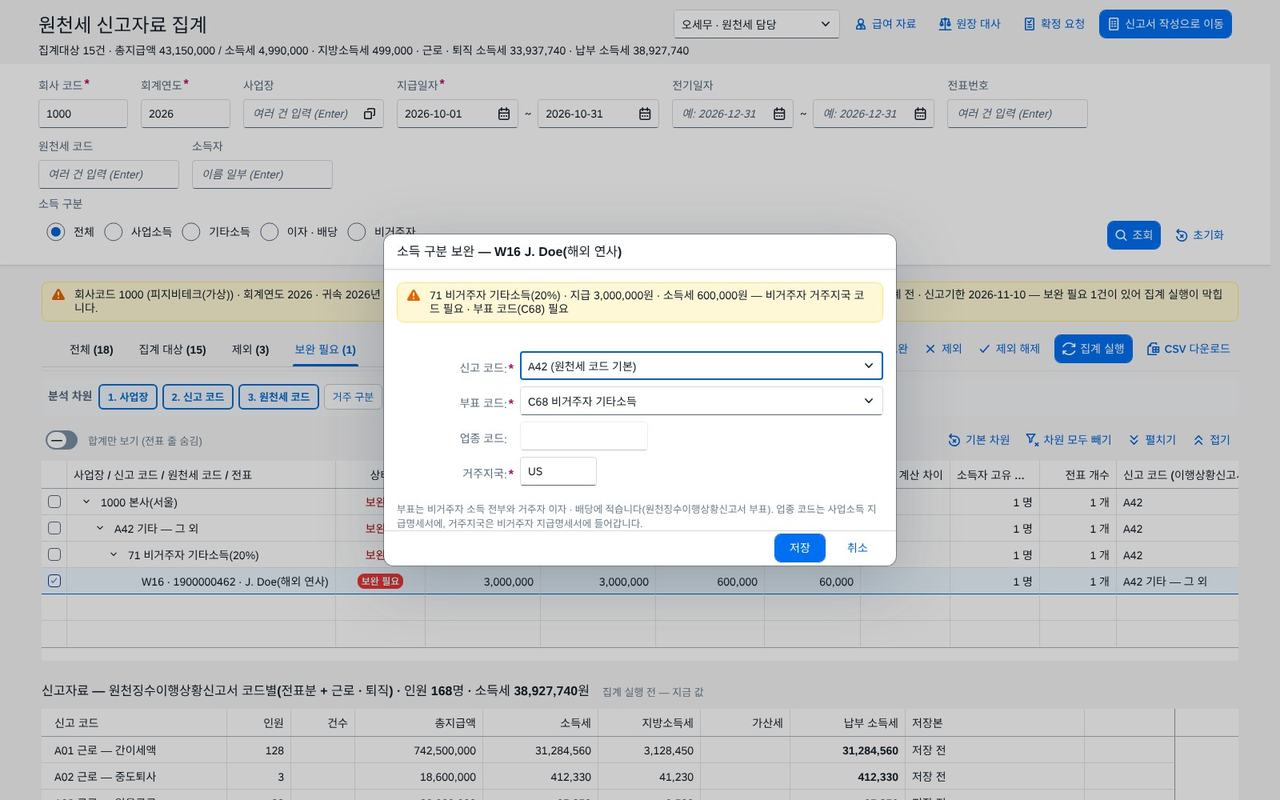Open calendar for 지급일자 end date 2026-10-31
The image size is (1280, 800).
645,114
